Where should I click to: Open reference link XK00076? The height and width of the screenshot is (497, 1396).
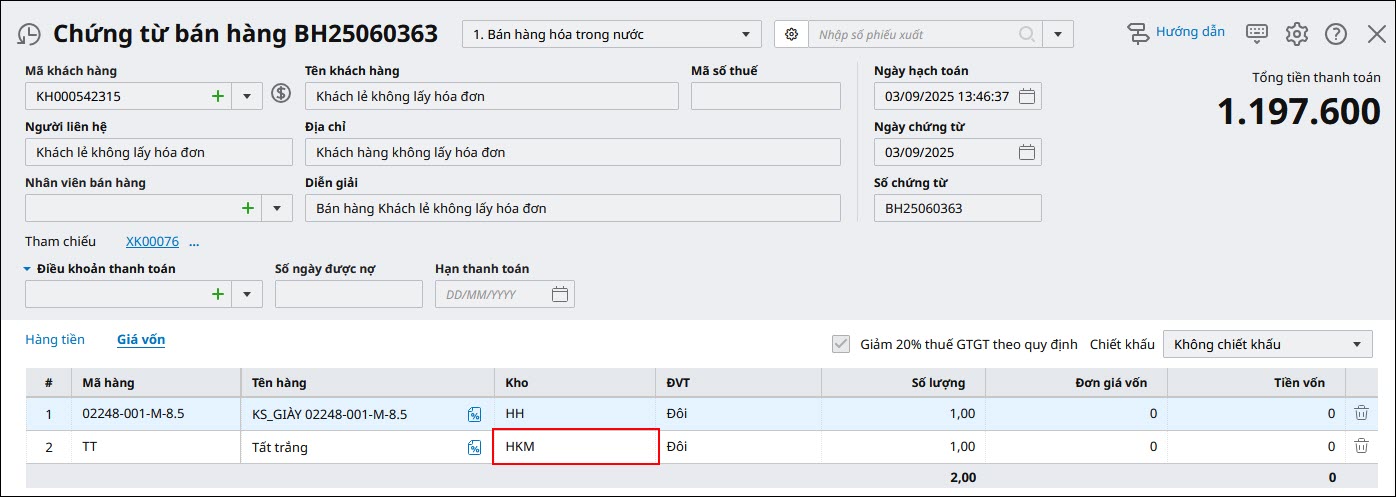152,242
